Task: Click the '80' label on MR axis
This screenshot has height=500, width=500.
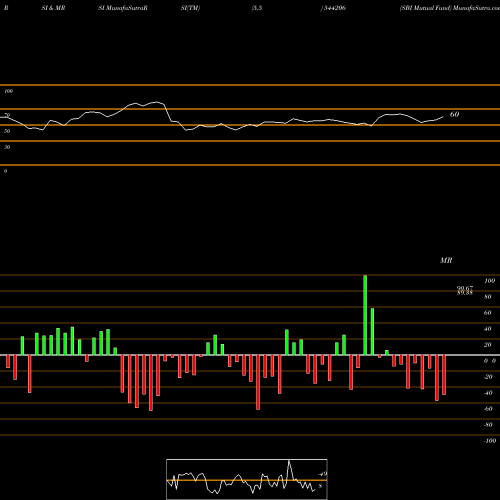Action: tap(488, 297)
